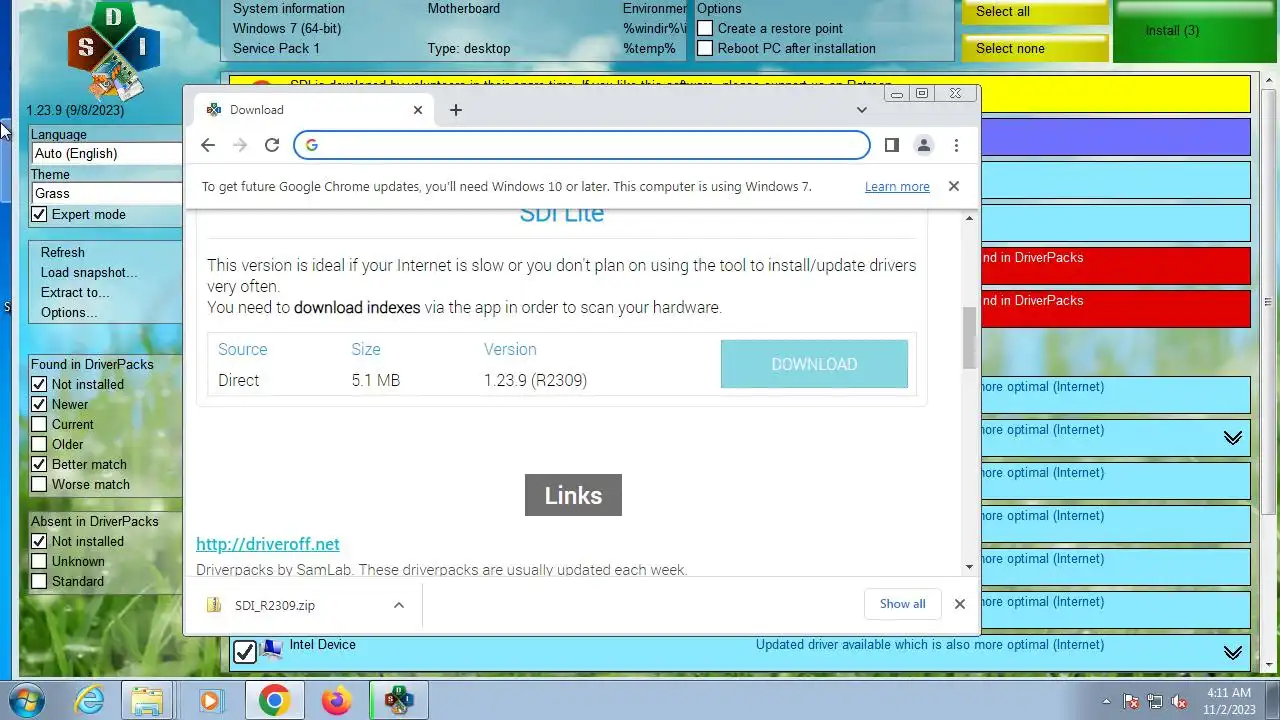Toggle the Better match checkbox

[x=39, y=464]
